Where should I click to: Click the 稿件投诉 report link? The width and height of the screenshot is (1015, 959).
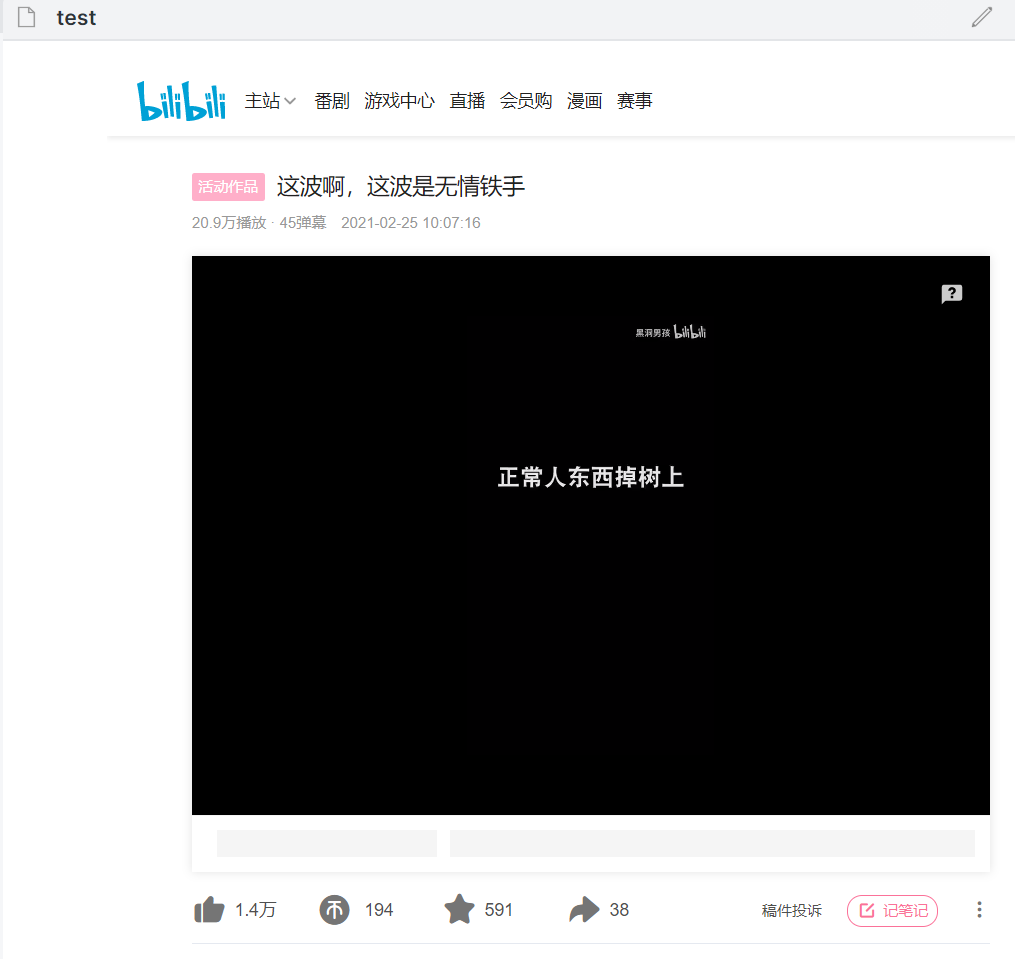(791, 910)
